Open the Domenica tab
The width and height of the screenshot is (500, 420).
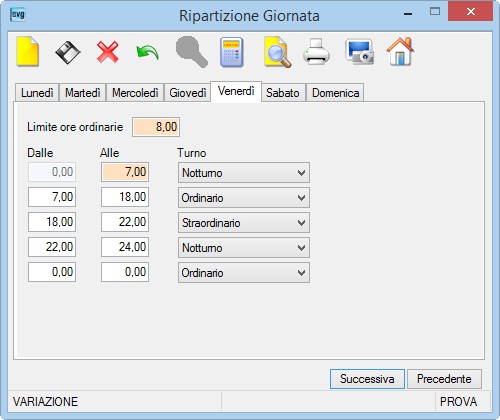(x=335, y=93)
